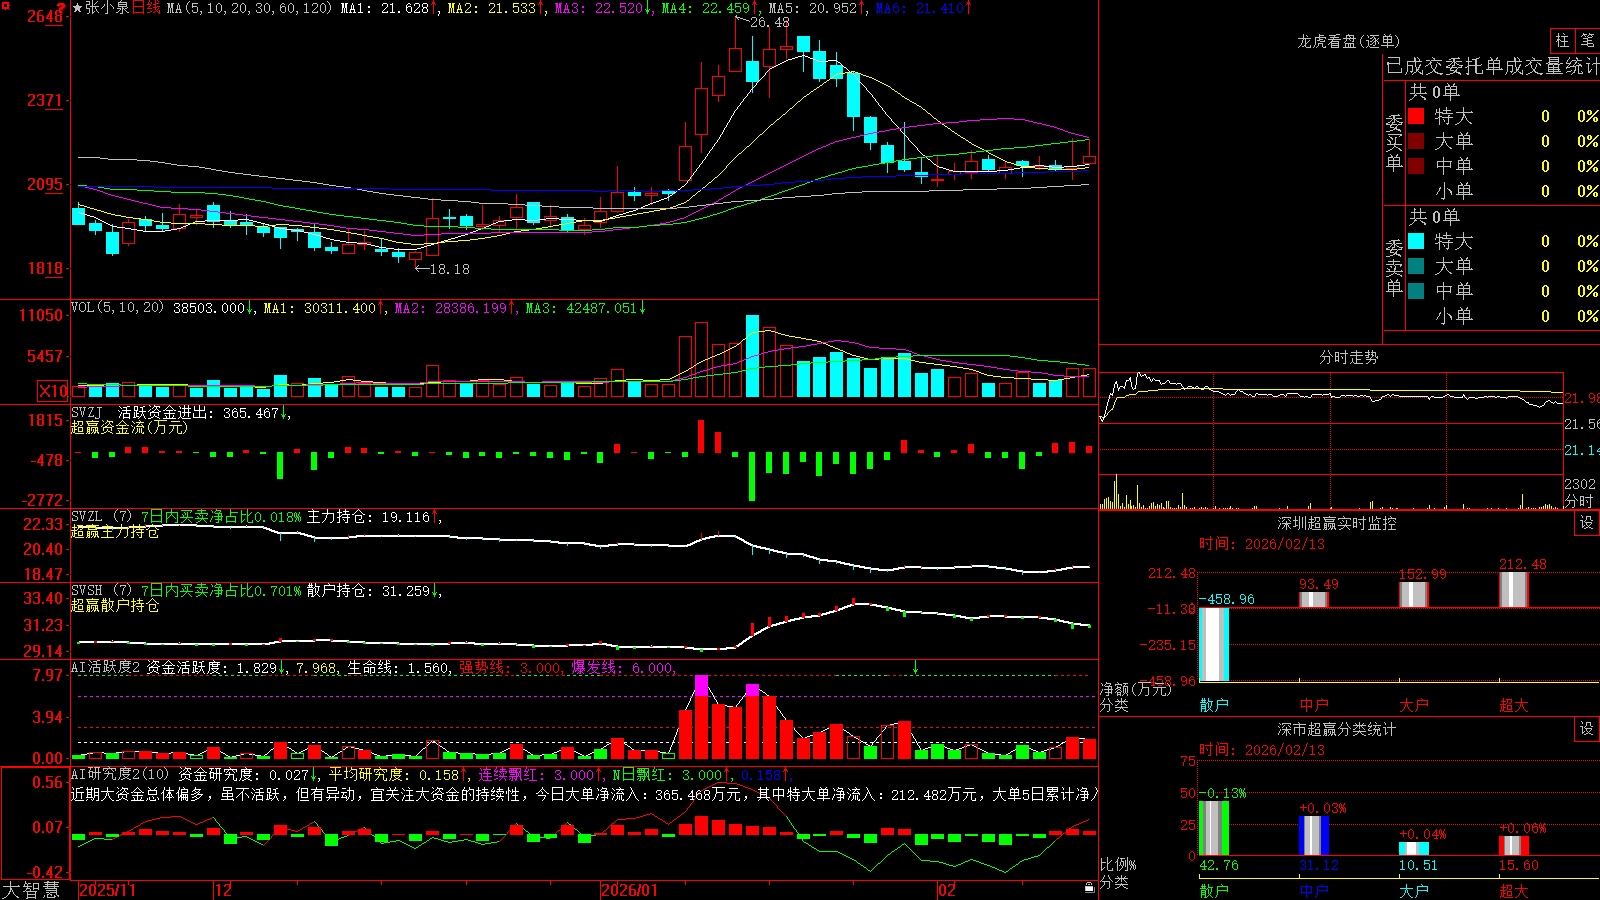The height and width of the screenshot is (900, 1600).
Task: Click the 02 month timeline marker
Action: pyautogui.click(x=946, y=890)
